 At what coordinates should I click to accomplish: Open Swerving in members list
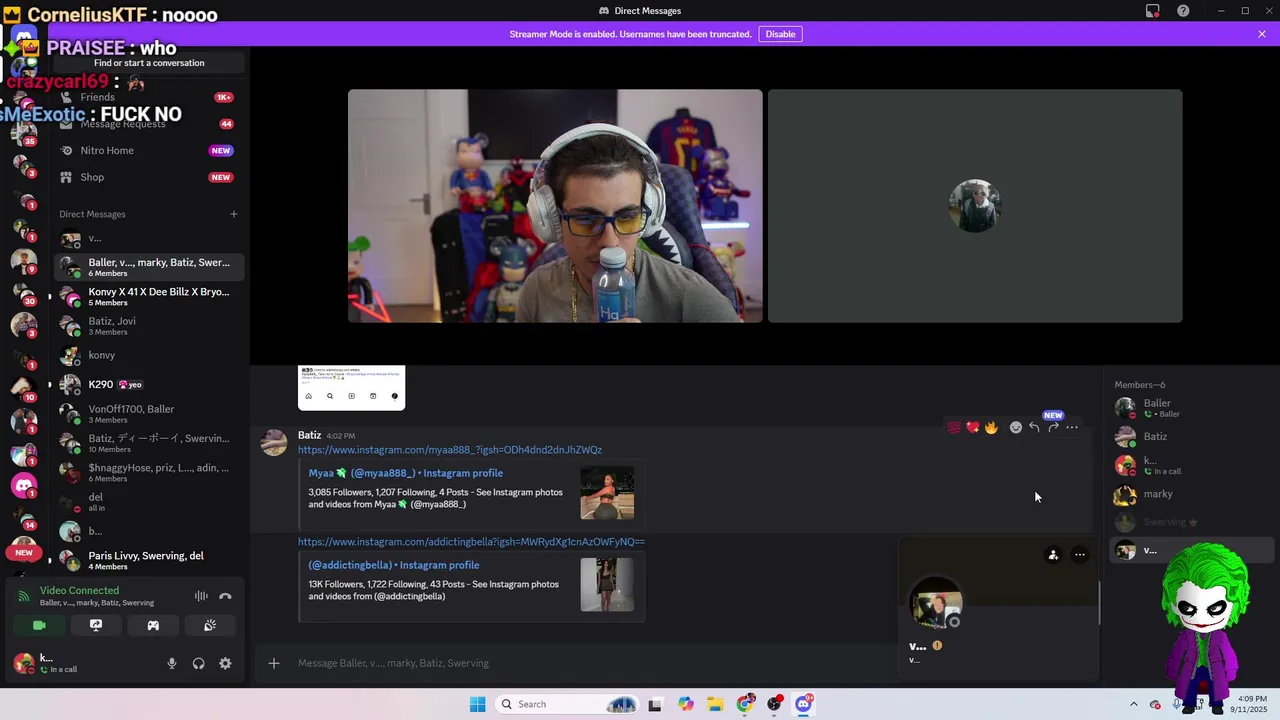coord(1194,522)
